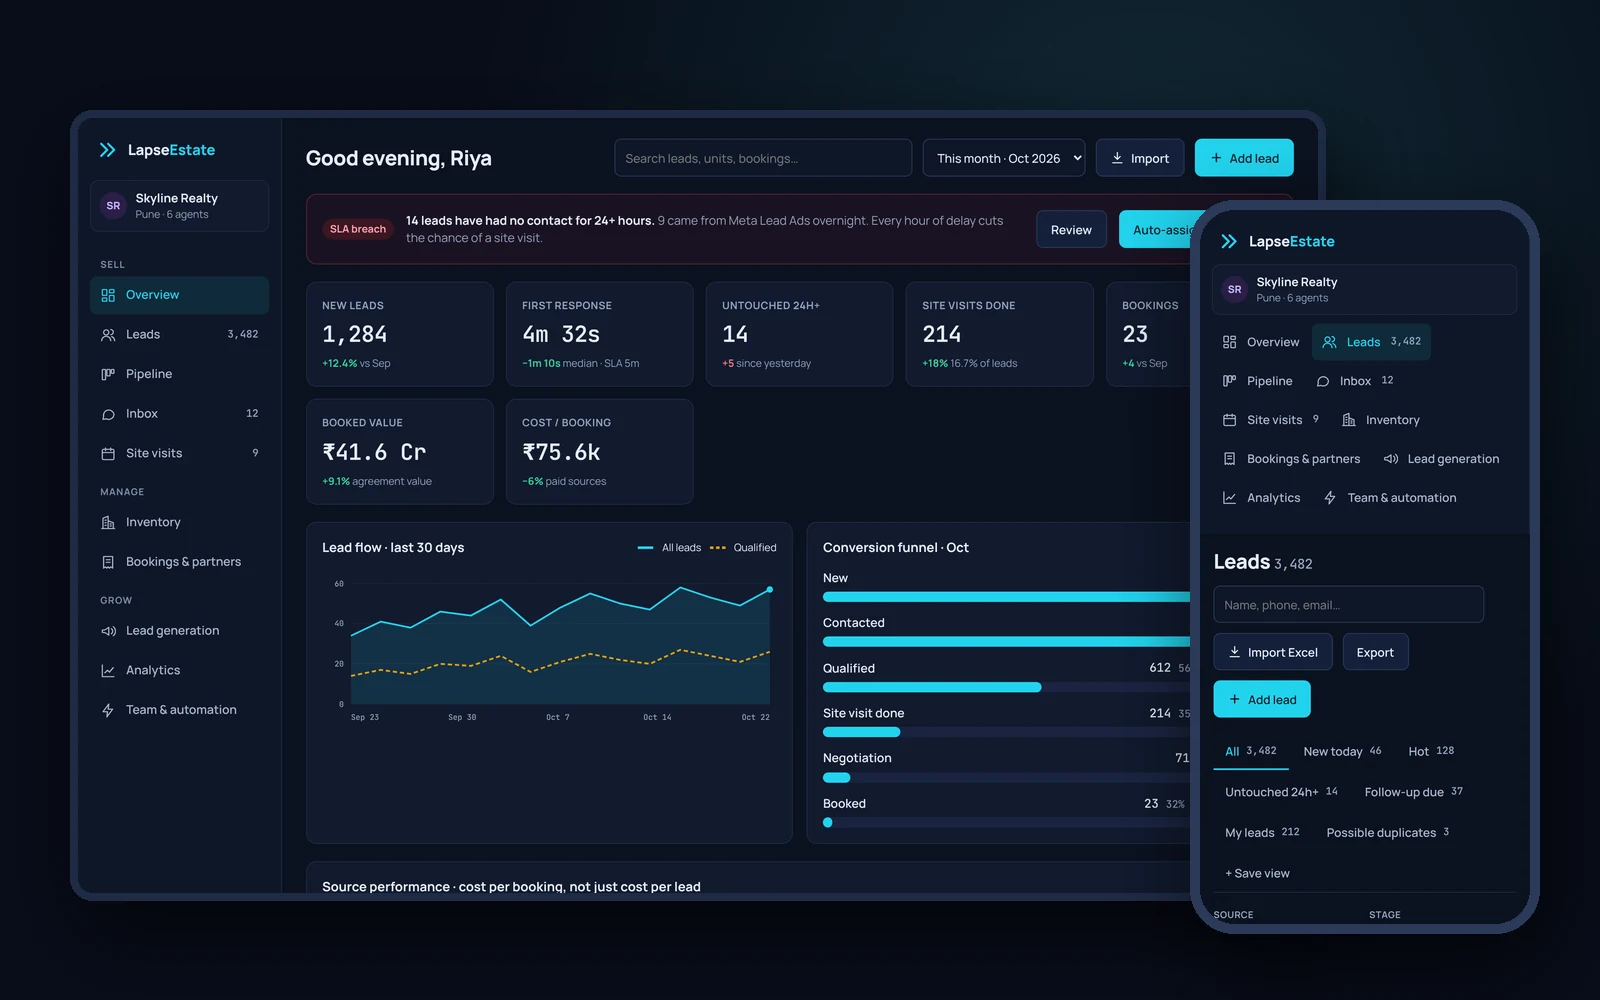1600x1000 pixels.
Task: Open the Inbox speech-bubble icon in desktop sidebar
Action: click(108, 414)
